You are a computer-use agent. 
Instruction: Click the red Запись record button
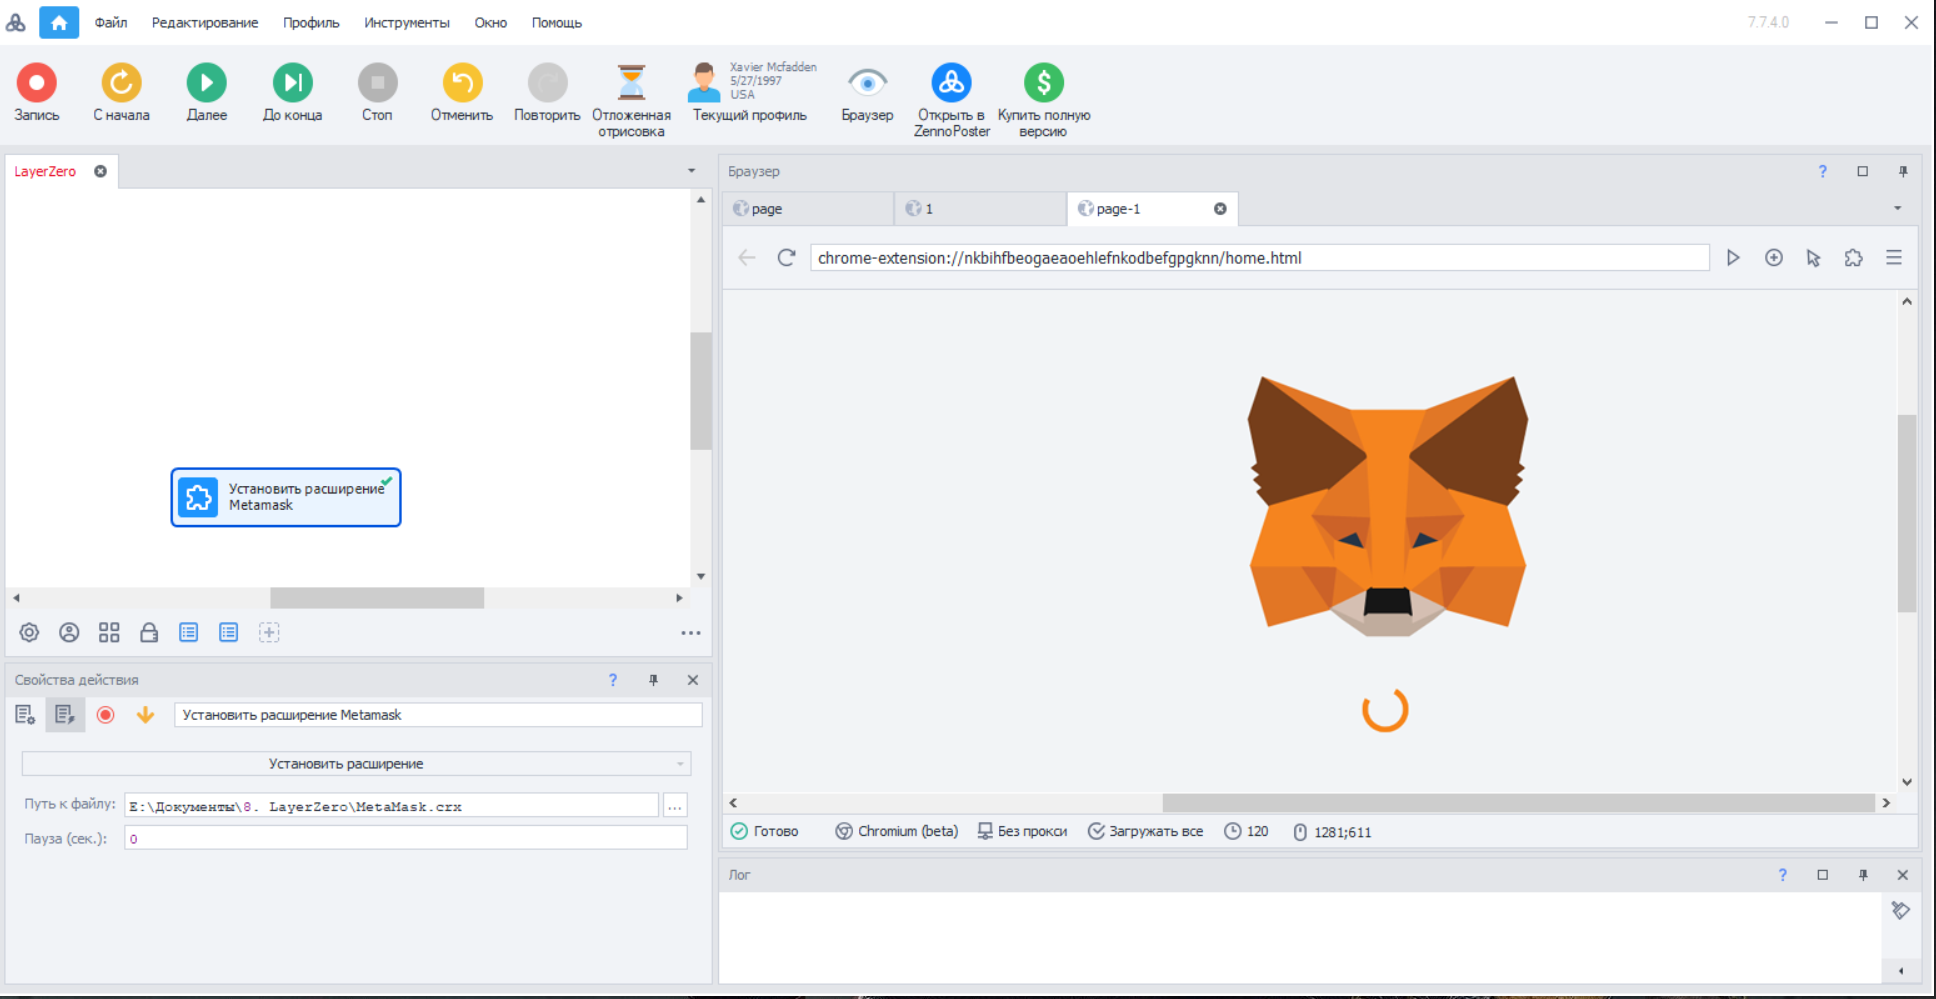point(37,84)
